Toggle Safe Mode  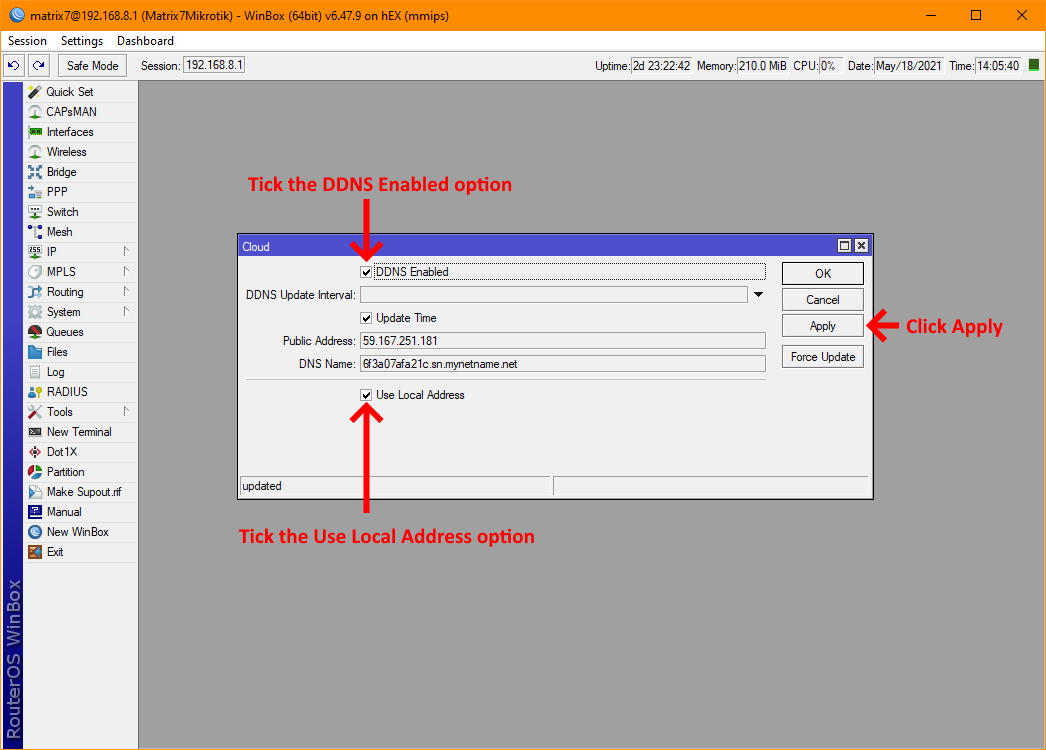tap(92, 65)
